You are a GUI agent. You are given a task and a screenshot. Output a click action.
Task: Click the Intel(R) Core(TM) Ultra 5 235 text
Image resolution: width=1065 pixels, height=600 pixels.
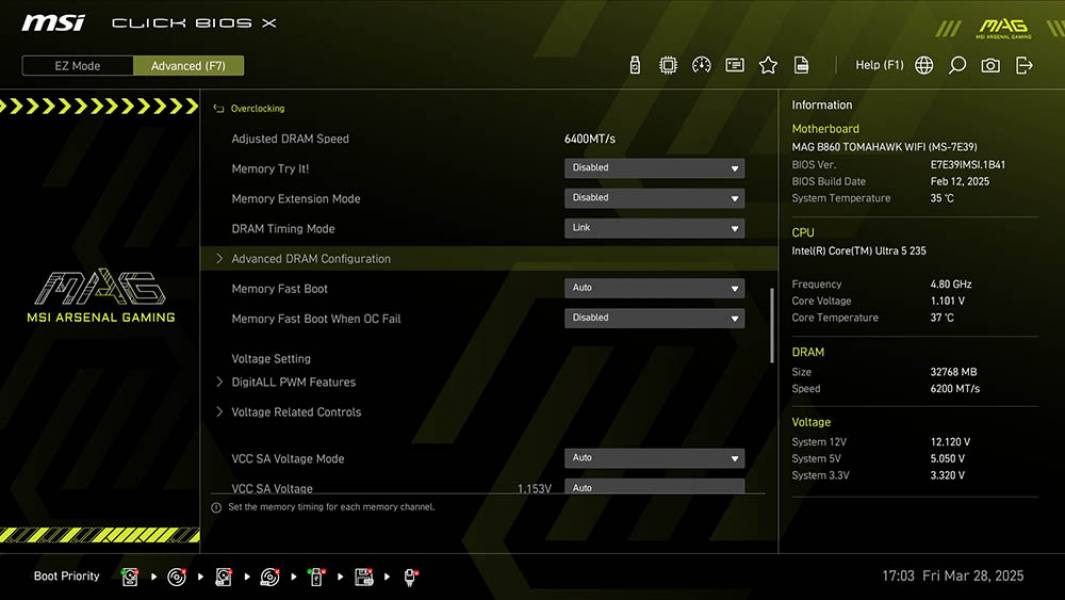[859, 251]
